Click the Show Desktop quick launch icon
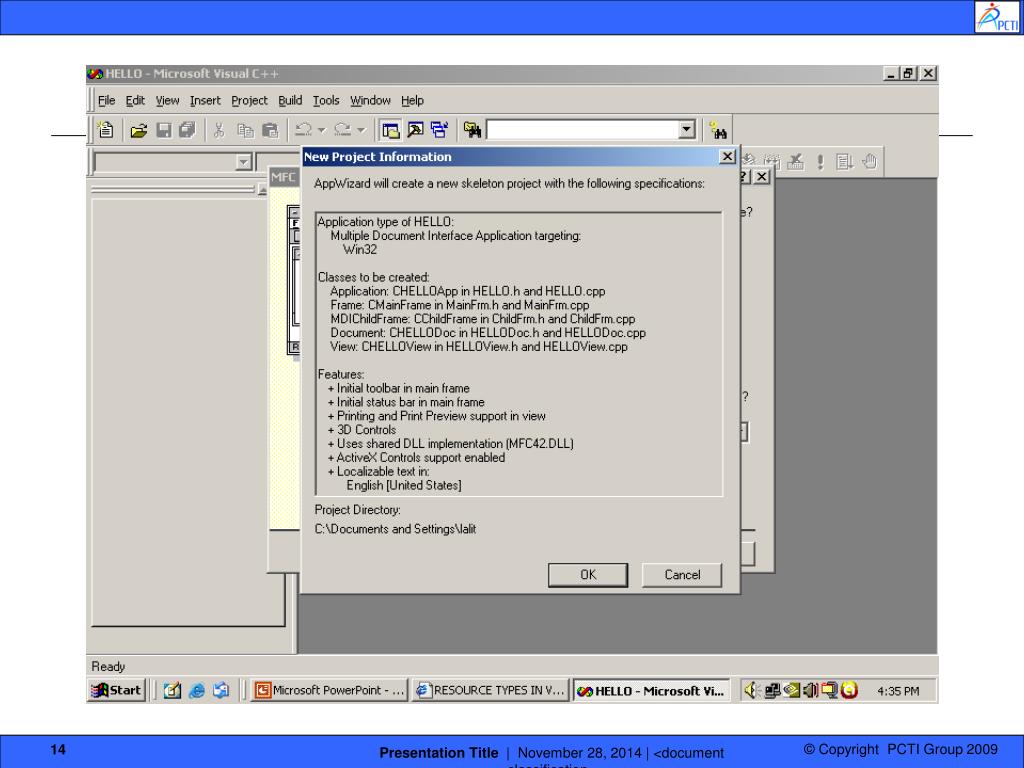The width and height of the screenshot is (1024, 768). [x=172, y=690]
